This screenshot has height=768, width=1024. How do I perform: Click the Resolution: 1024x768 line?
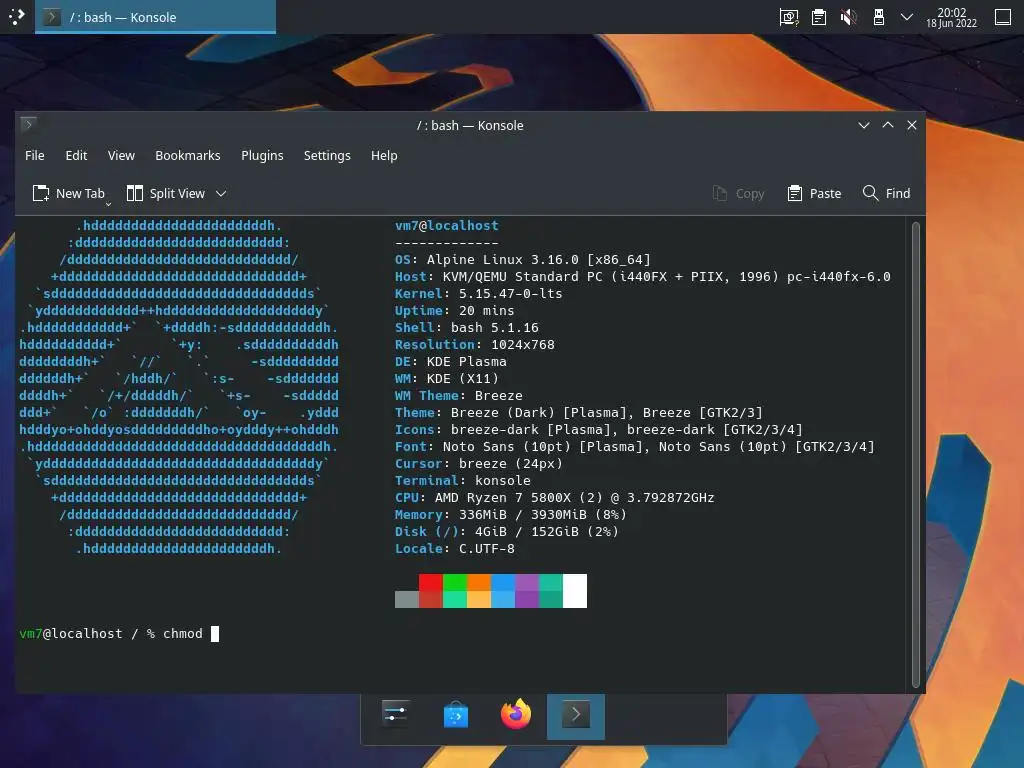click(475, 344)
